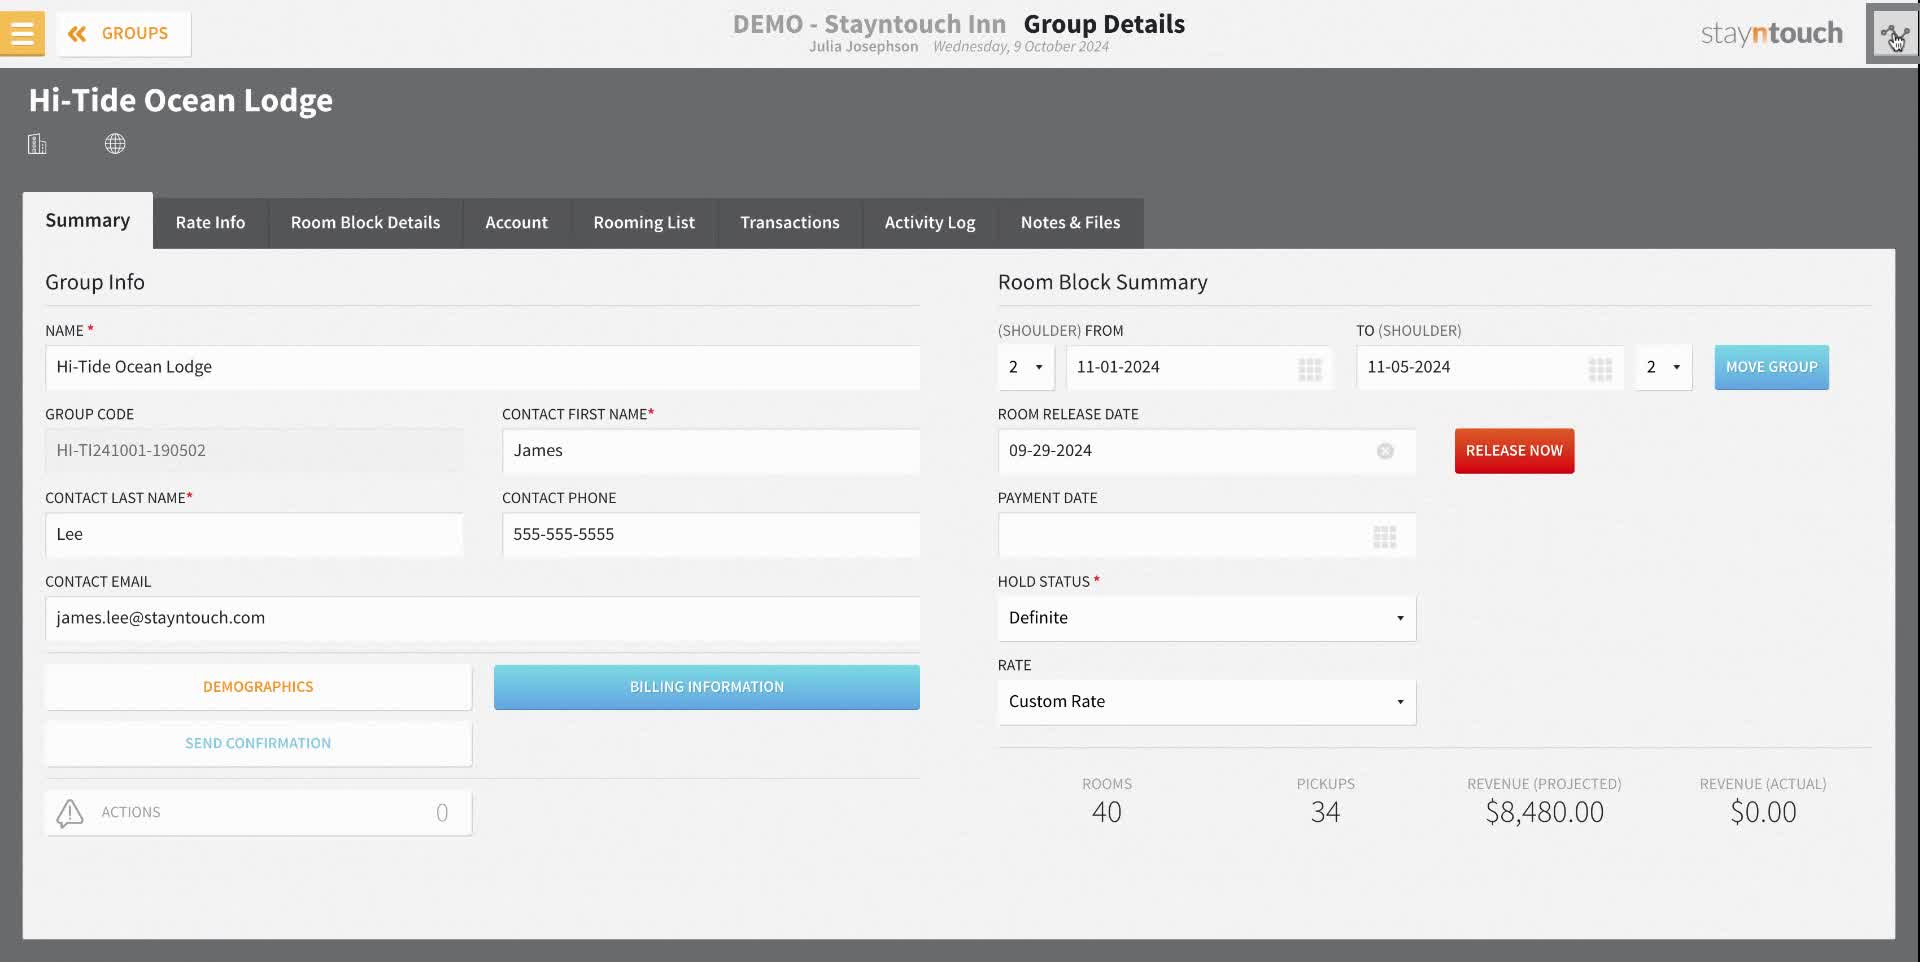Image resolution: width=1920 pixels, height=962 pixels.
Task: Expand the shoulder From days dropdown
Action: tap(1026, 367)
